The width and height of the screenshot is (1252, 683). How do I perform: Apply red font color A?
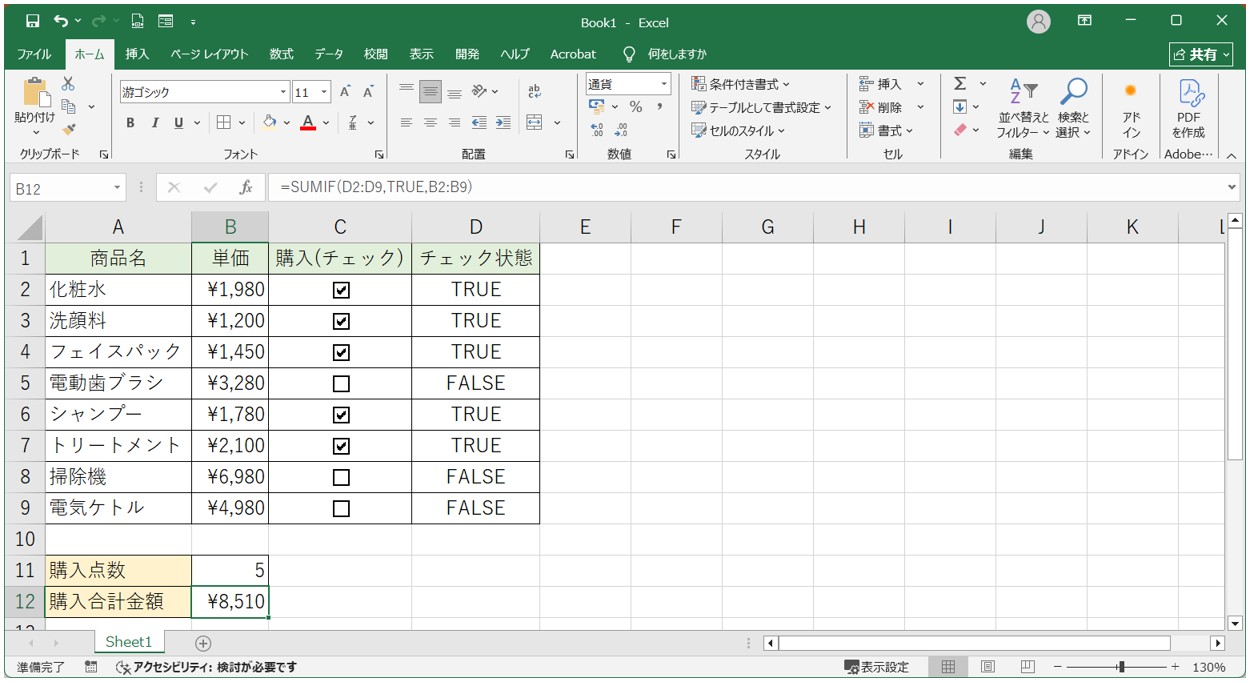pyautogui.click(x=308, y=123)
